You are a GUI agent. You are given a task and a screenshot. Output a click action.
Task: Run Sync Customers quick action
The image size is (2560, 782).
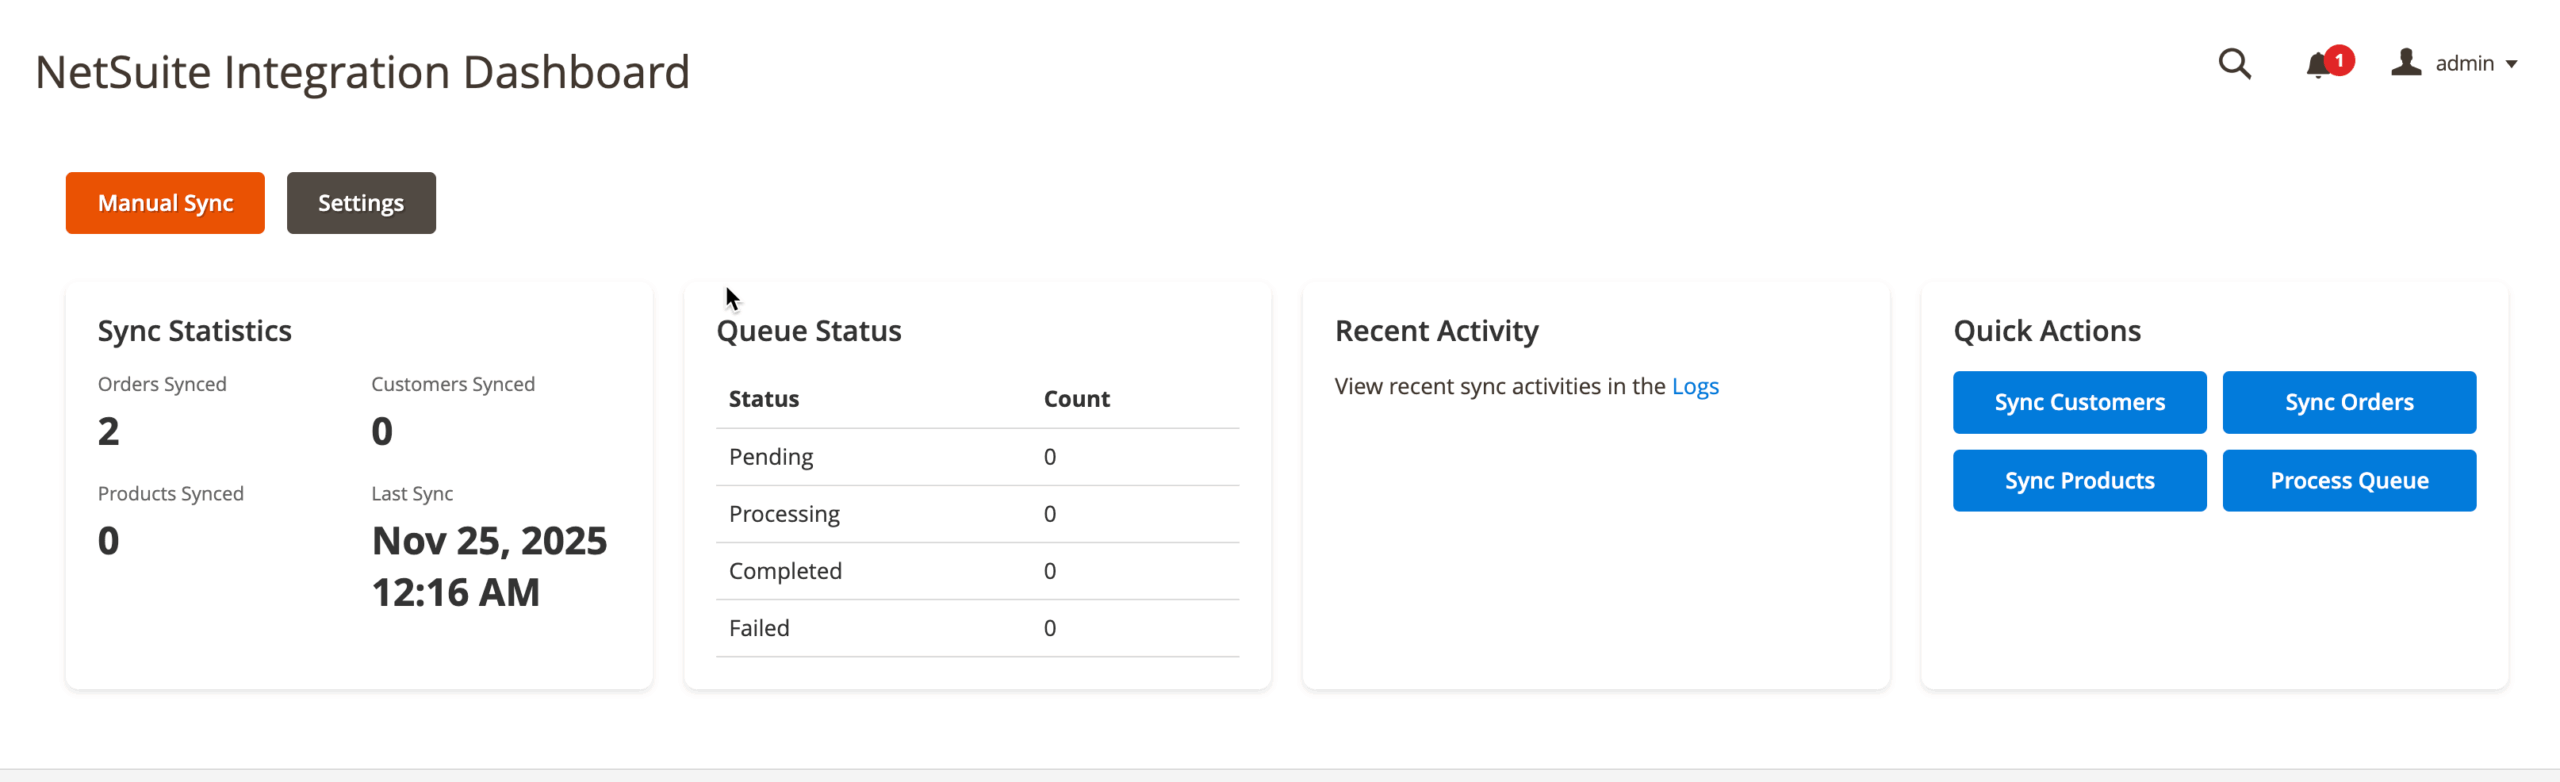[2079, 402]
